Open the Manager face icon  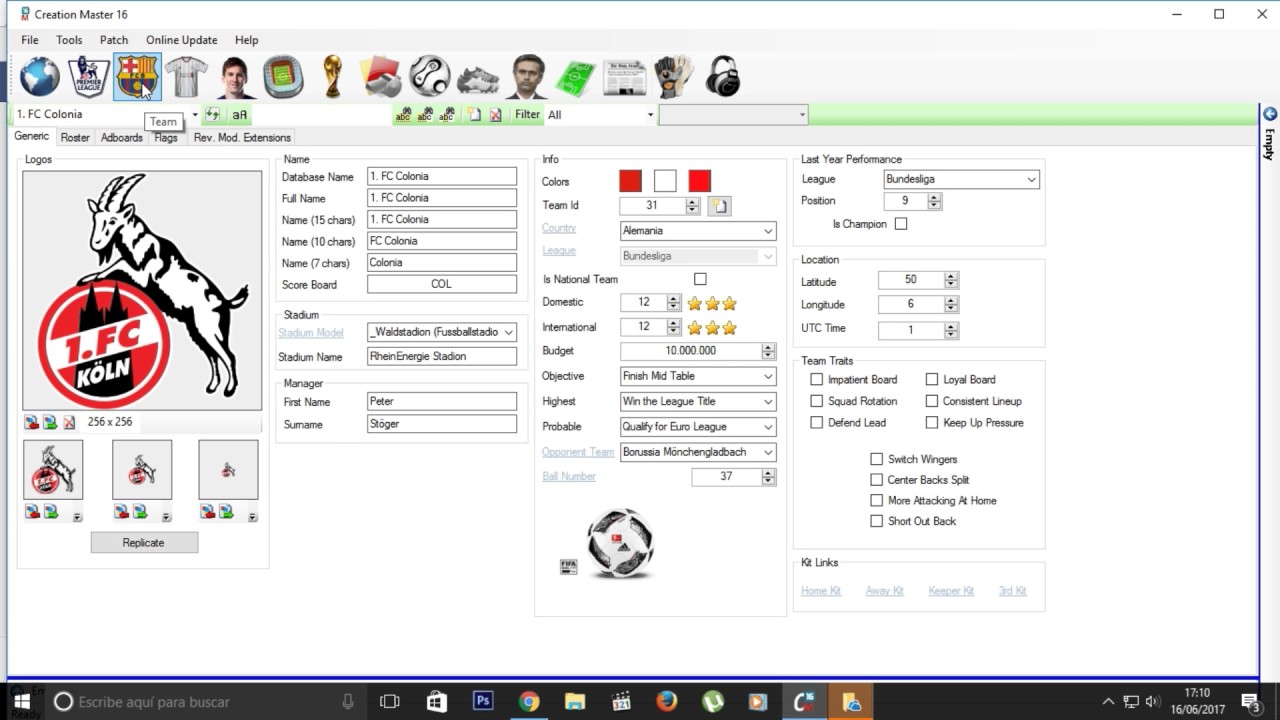[x=528, y=77]
